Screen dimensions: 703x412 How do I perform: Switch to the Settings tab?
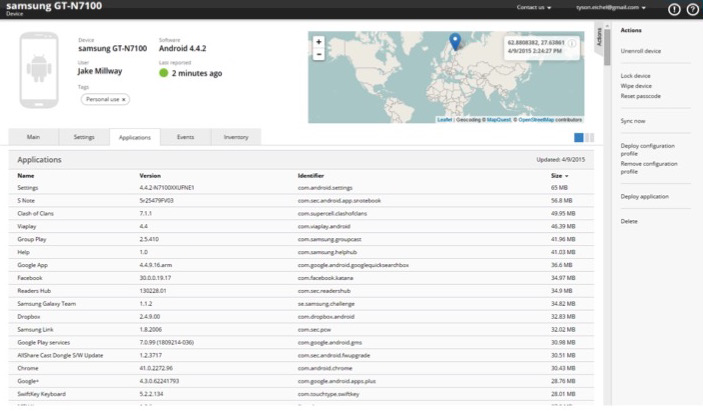[84, 137]
